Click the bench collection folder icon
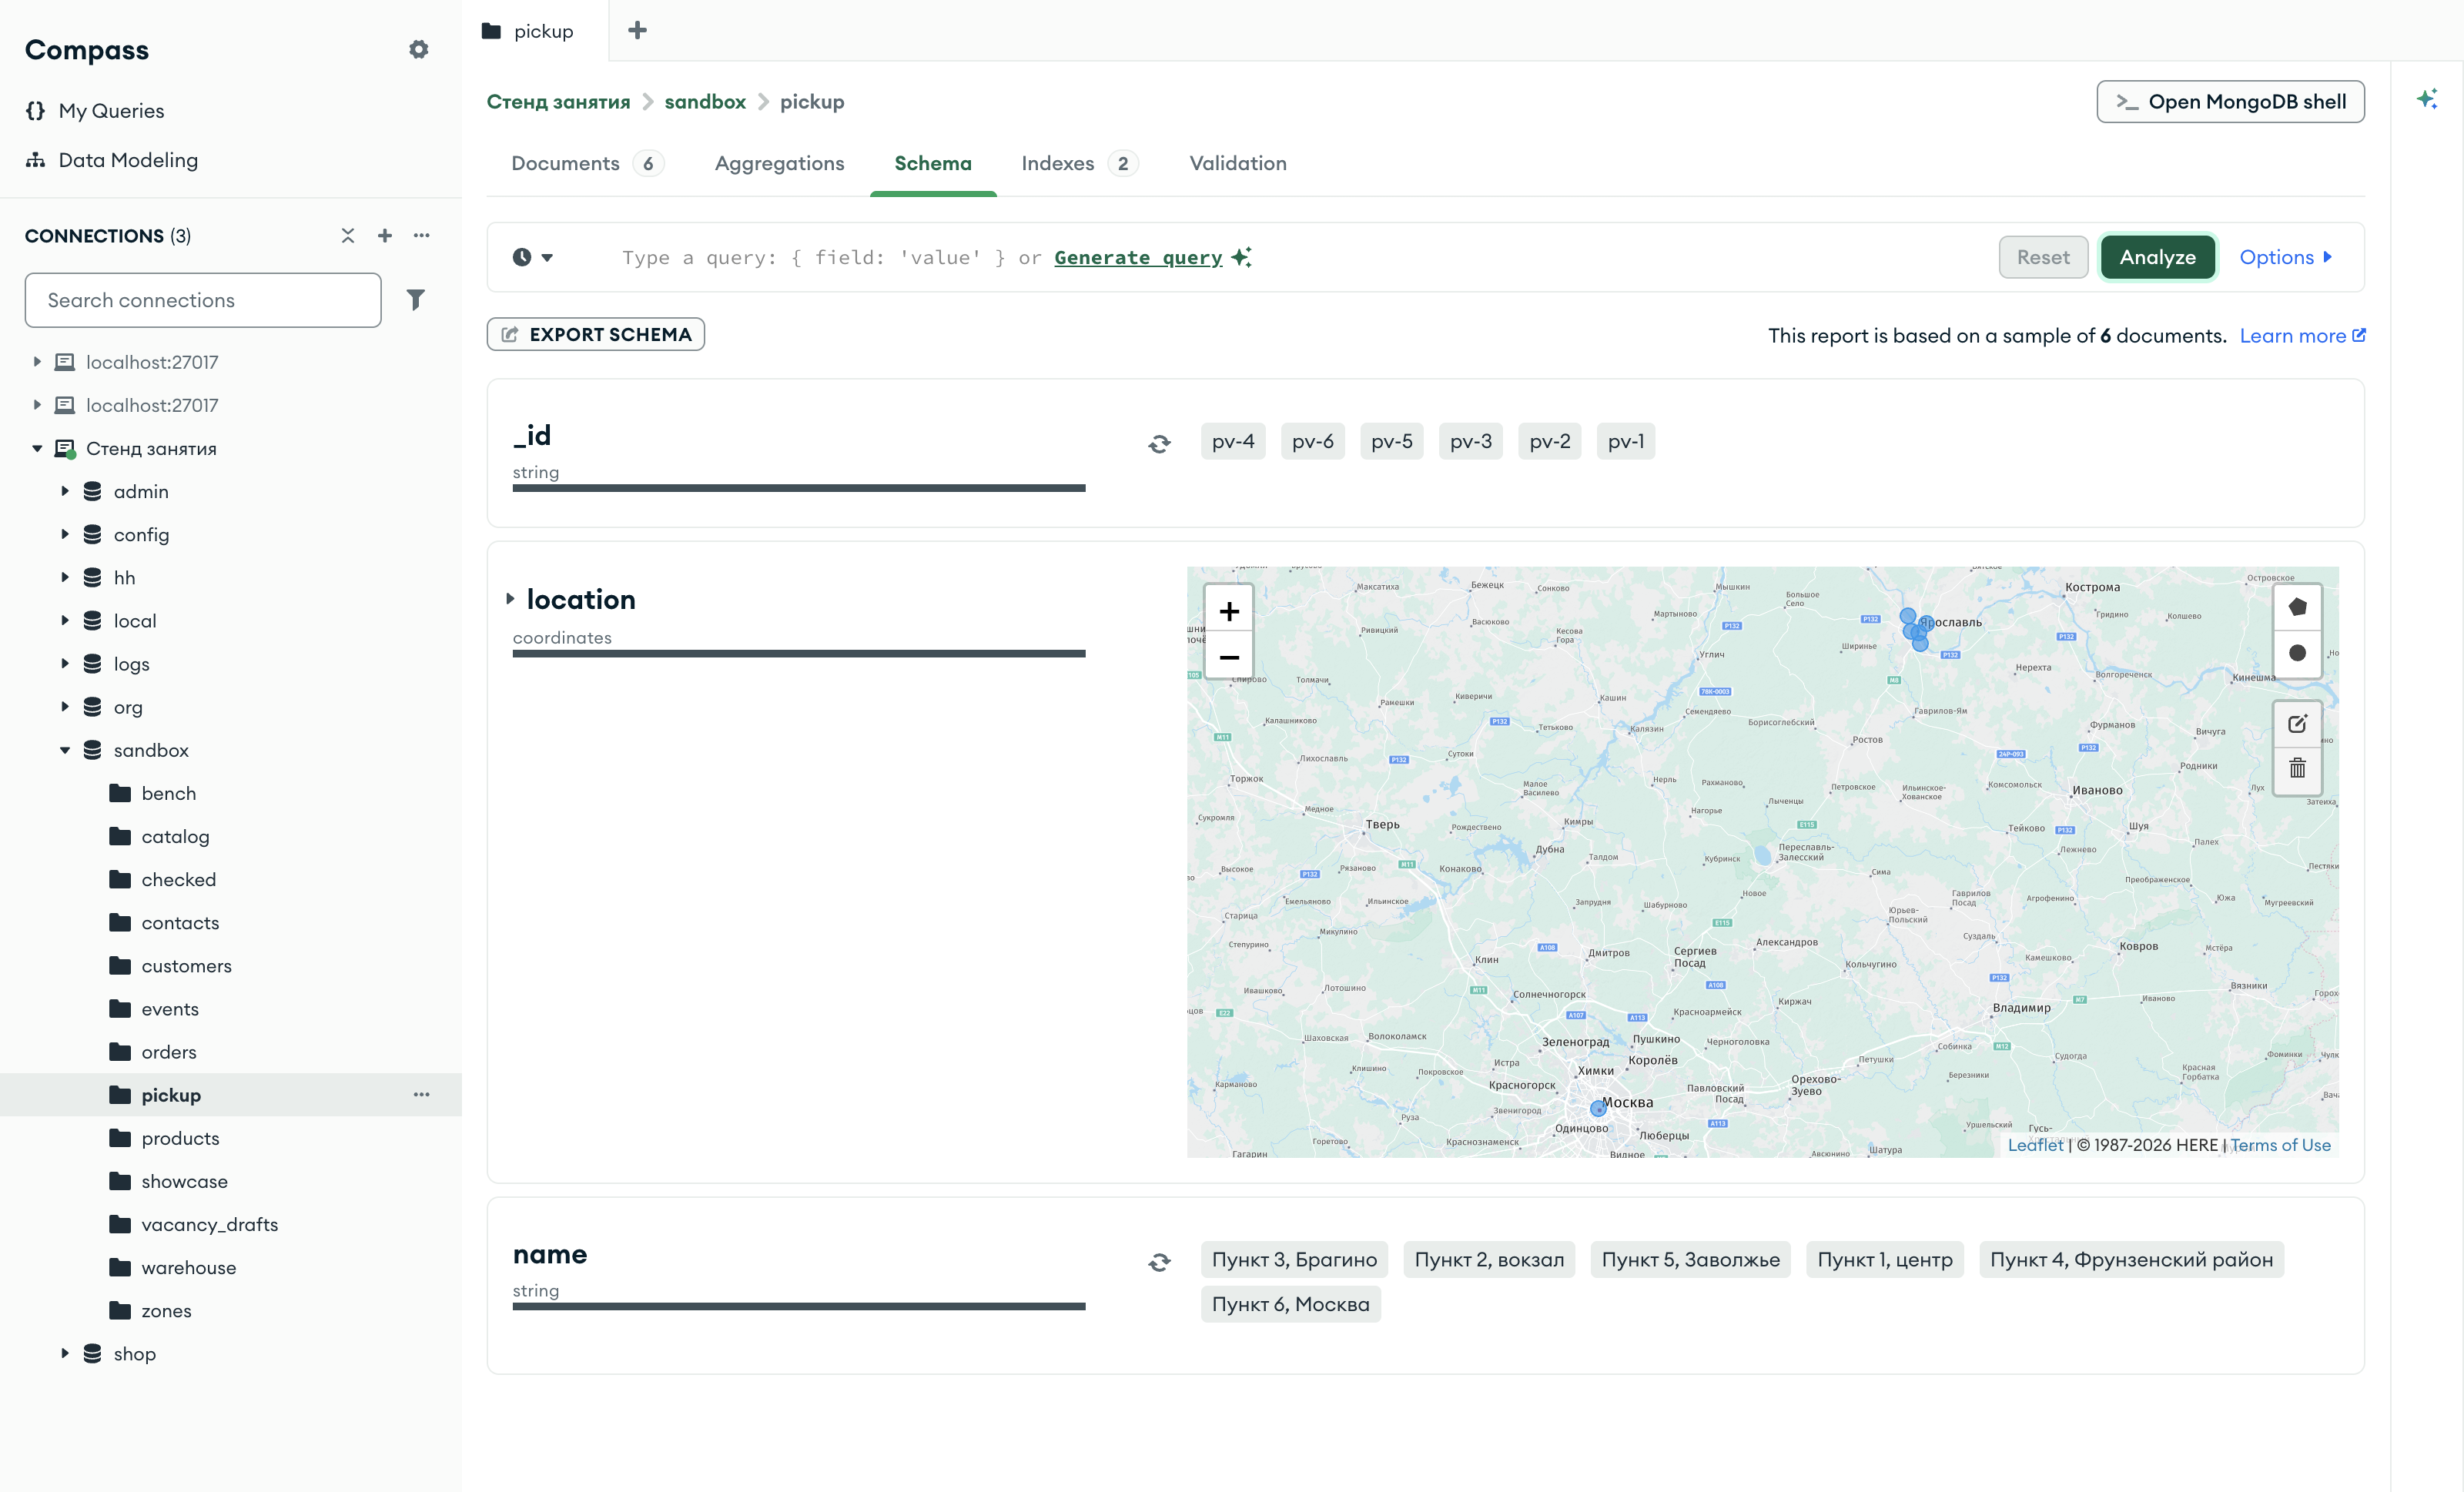Image resolution: width=2464 pixels, height=1492 pixels. [120, 793]
